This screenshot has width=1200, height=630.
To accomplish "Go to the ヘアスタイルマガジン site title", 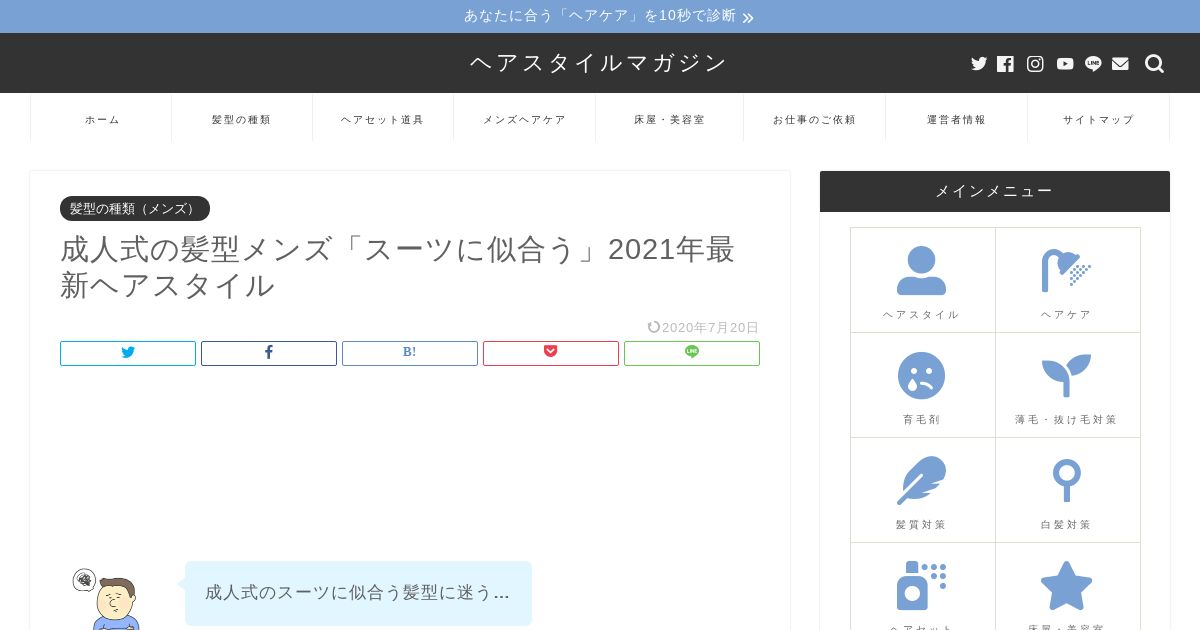I will pos(599,63).
